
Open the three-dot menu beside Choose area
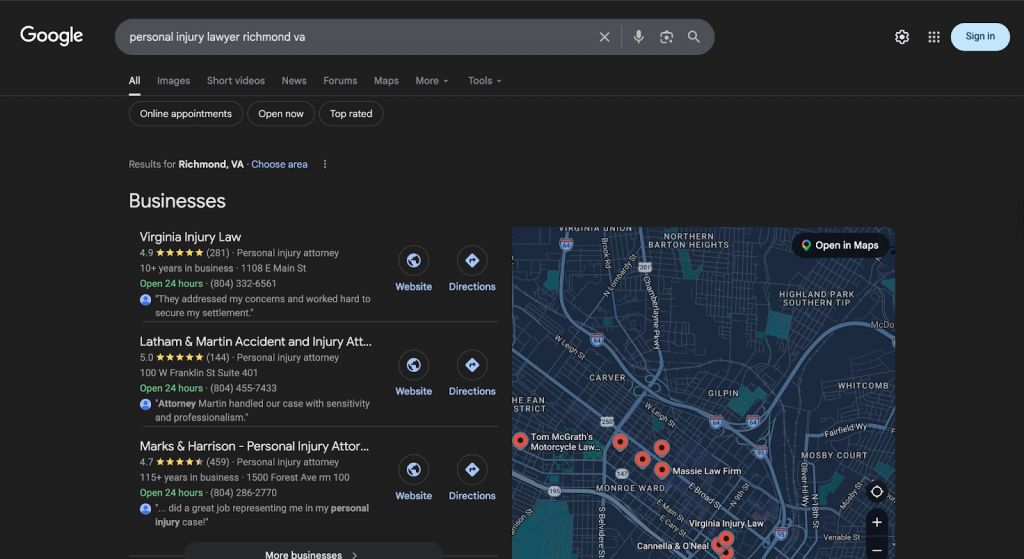tap(325, 165)
